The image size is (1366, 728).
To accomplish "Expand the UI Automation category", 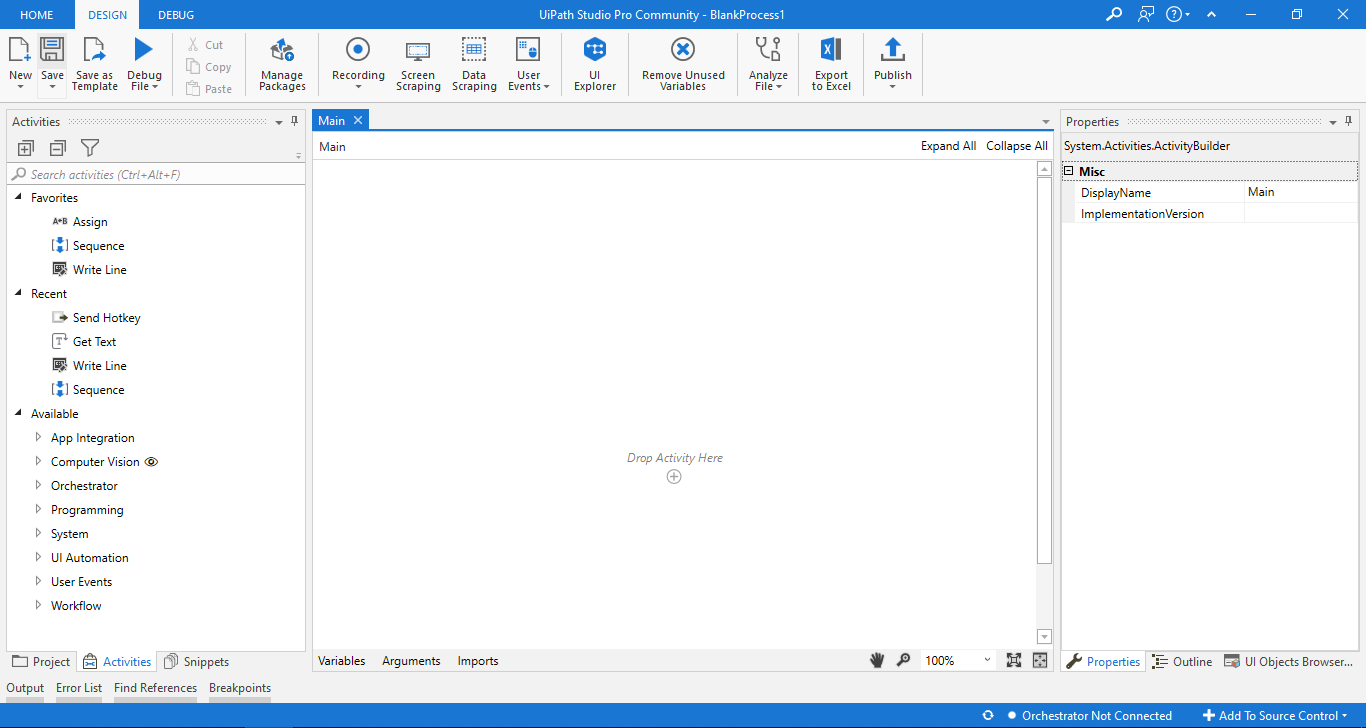I will pos(38,557).
